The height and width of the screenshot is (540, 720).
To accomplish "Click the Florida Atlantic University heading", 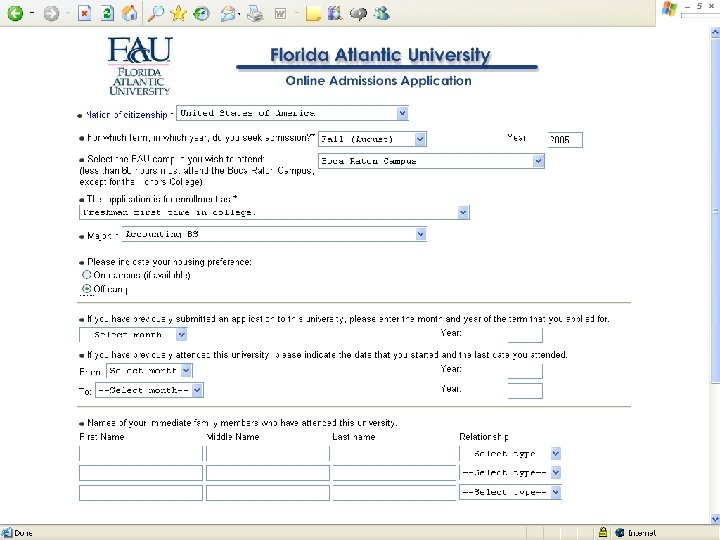I will [380, 55].
